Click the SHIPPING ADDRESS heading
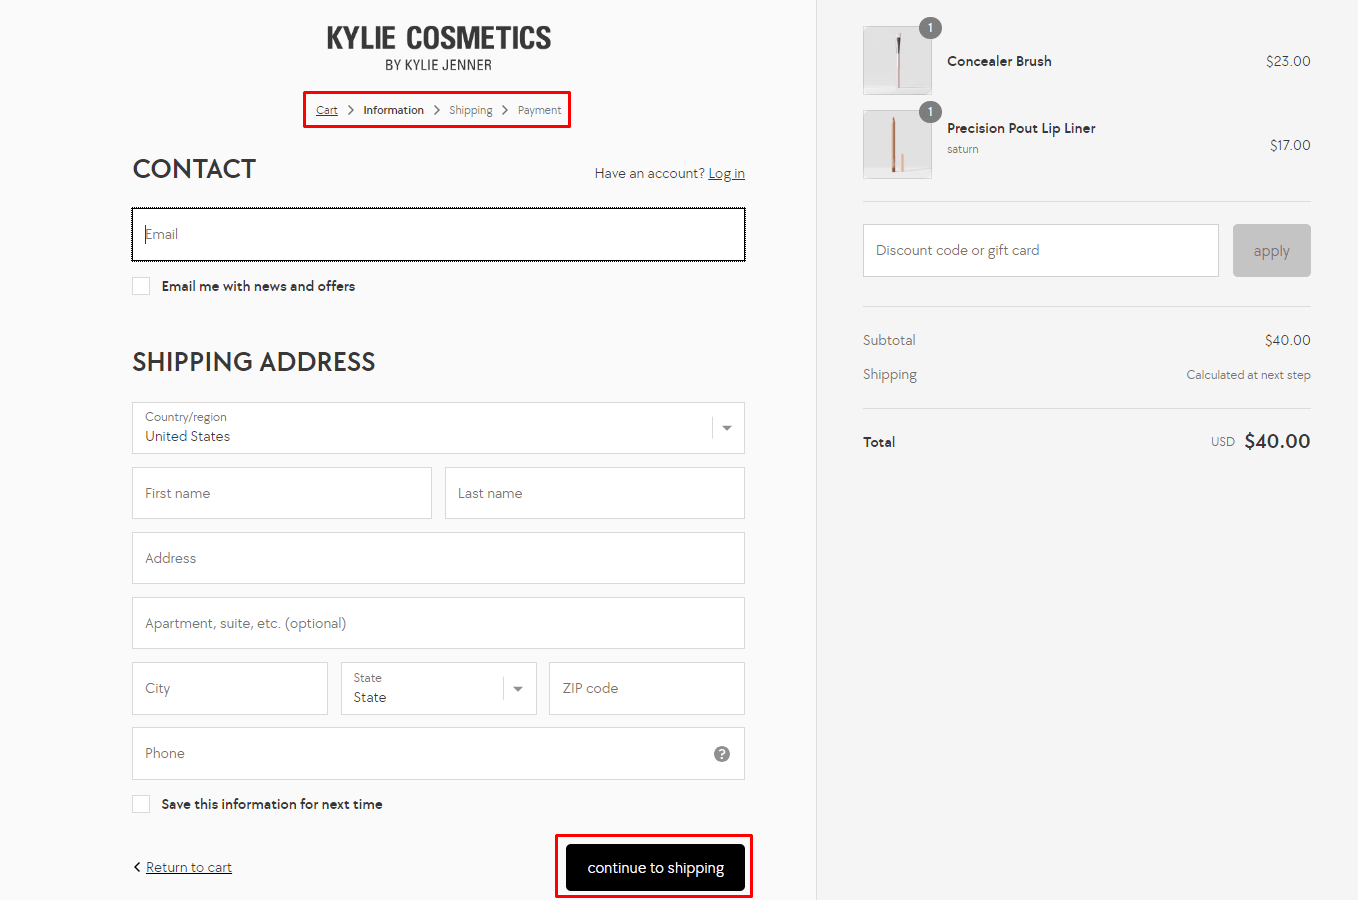 (254, 362)
